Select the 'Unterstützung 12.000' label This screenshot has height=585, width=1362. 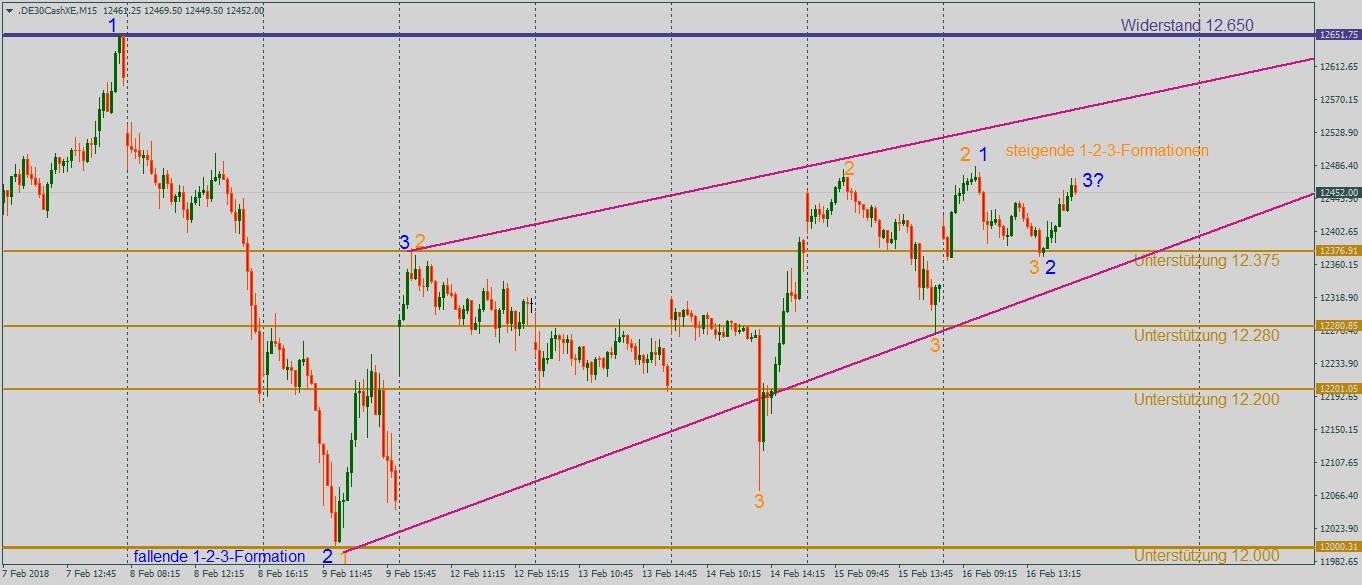click(x=1206, y=555)
